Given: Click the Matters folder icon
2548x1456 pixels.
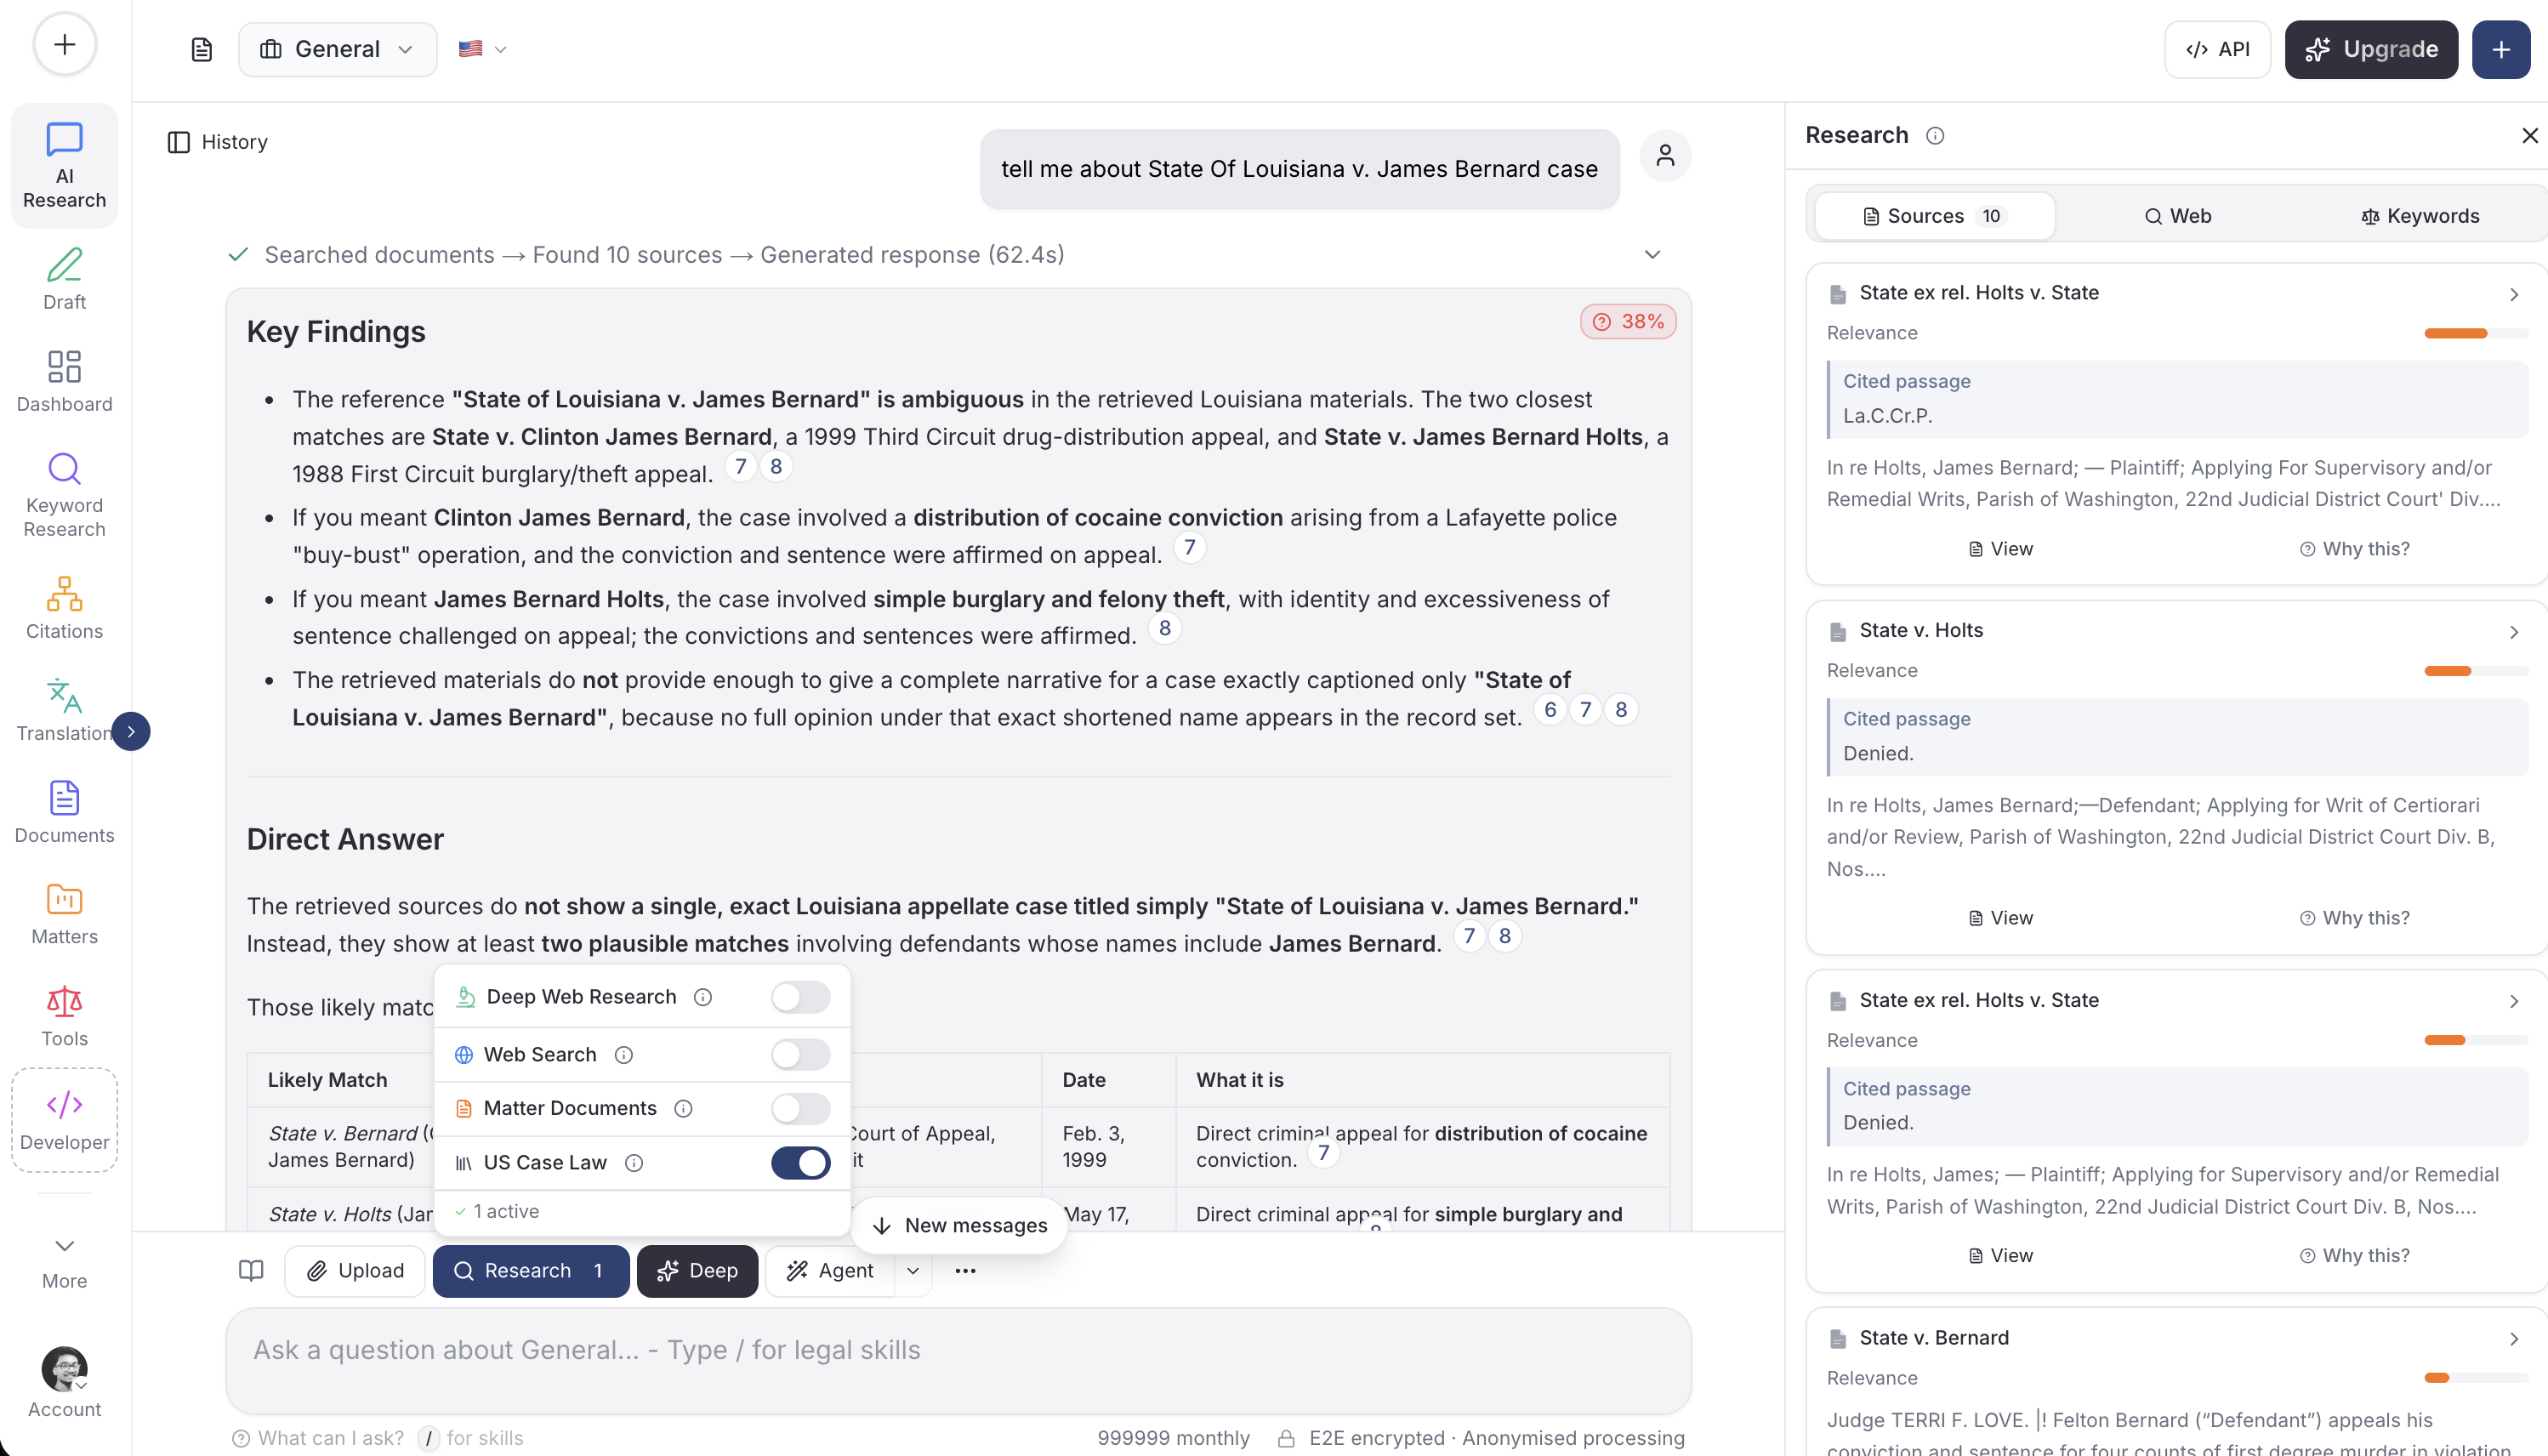Looking at the screenshot, I should (x=64, y=899).
